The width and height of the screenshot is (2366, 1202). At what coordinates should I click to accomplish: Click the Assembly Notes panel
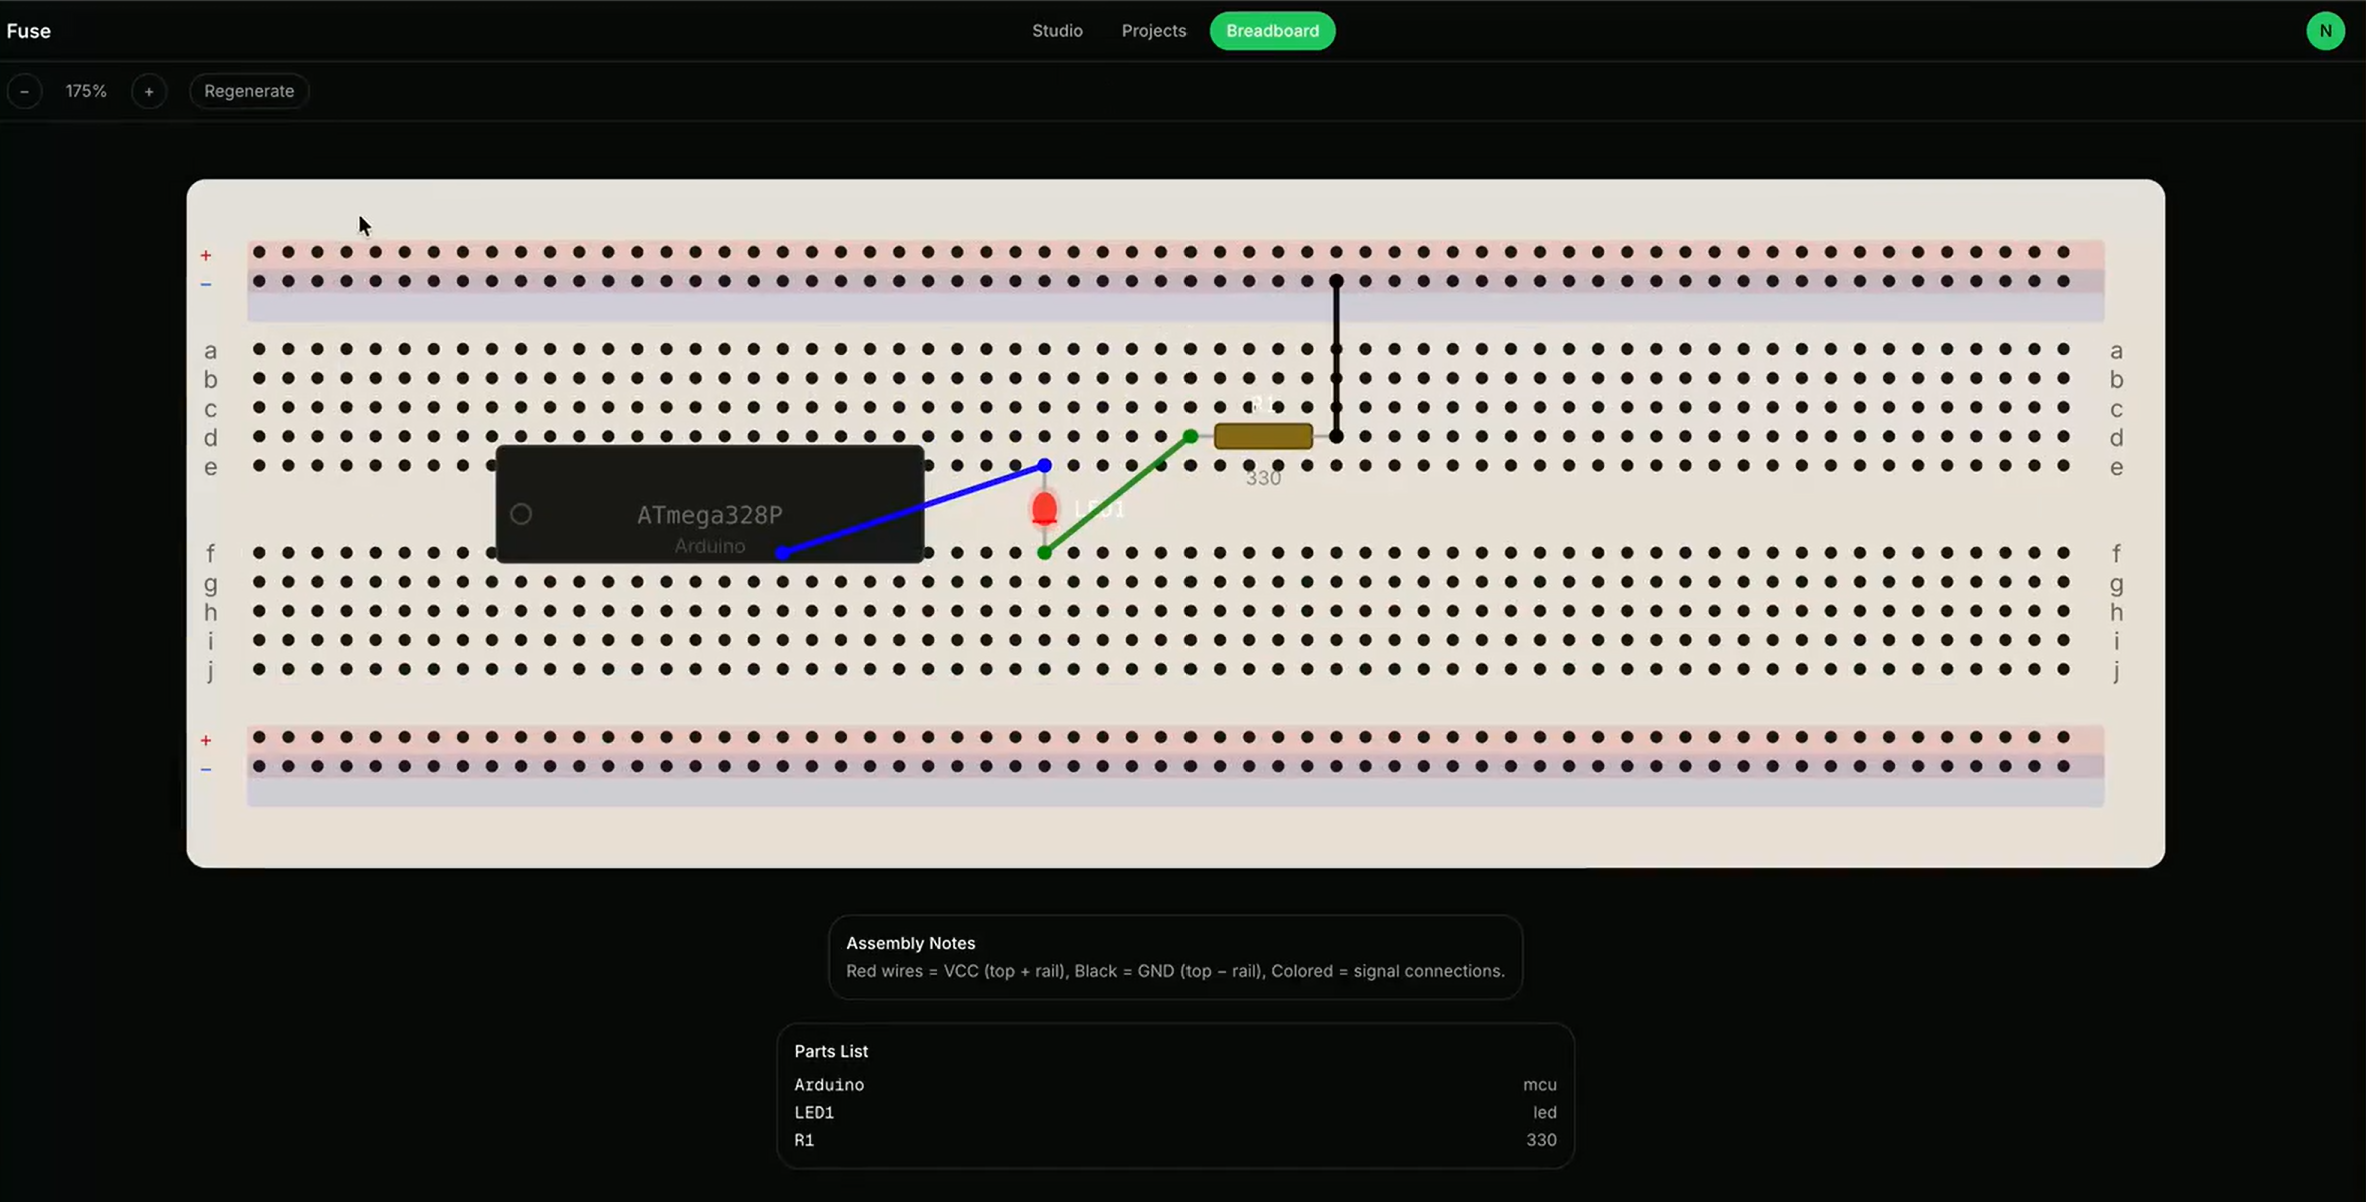pyautogui.click(x=1175, y=957)
